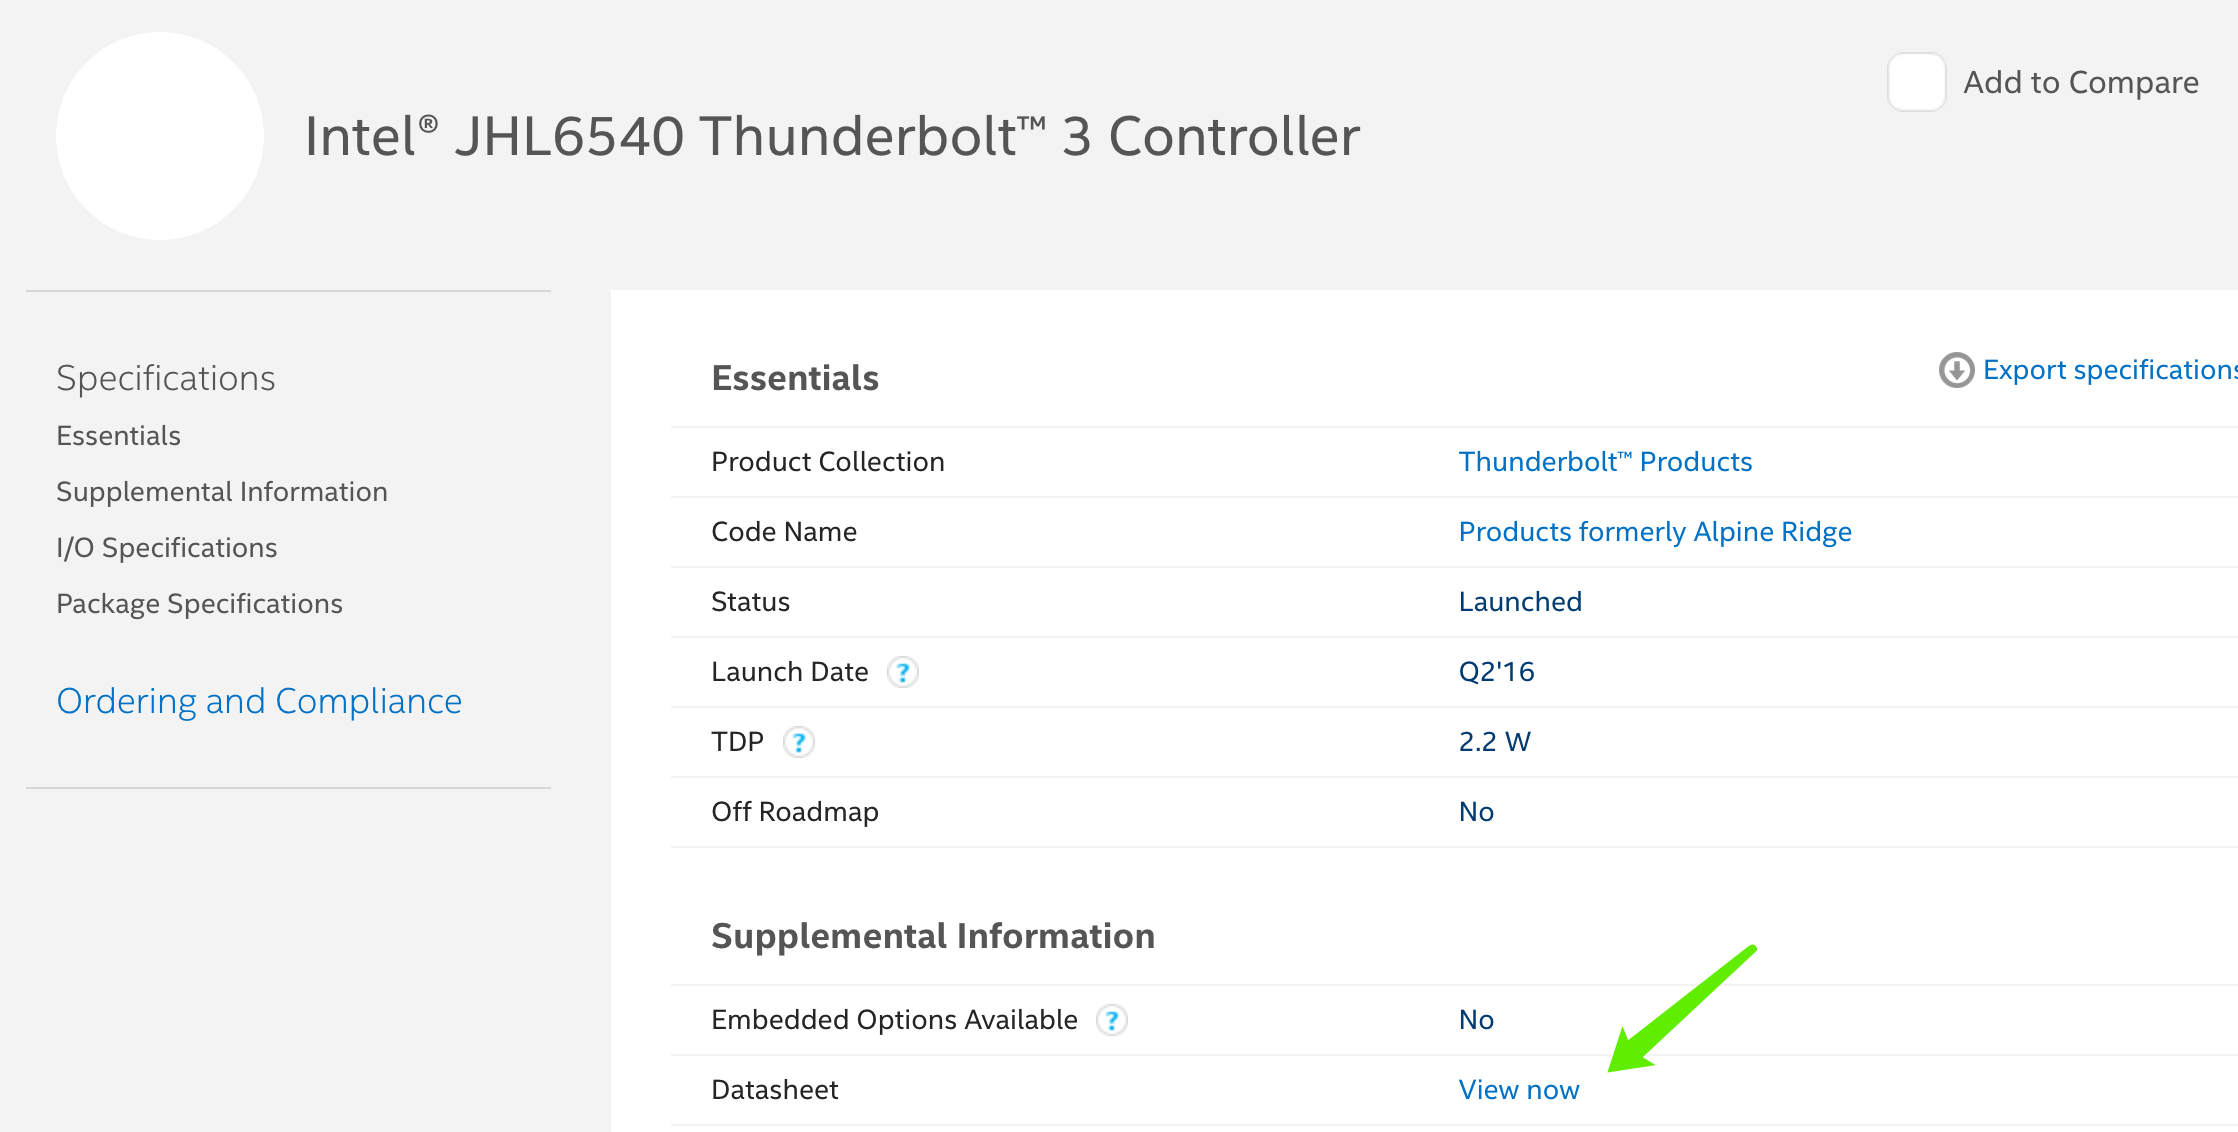
Task: Go to Supplemental Information sidebar item
Action: [221, 492]
